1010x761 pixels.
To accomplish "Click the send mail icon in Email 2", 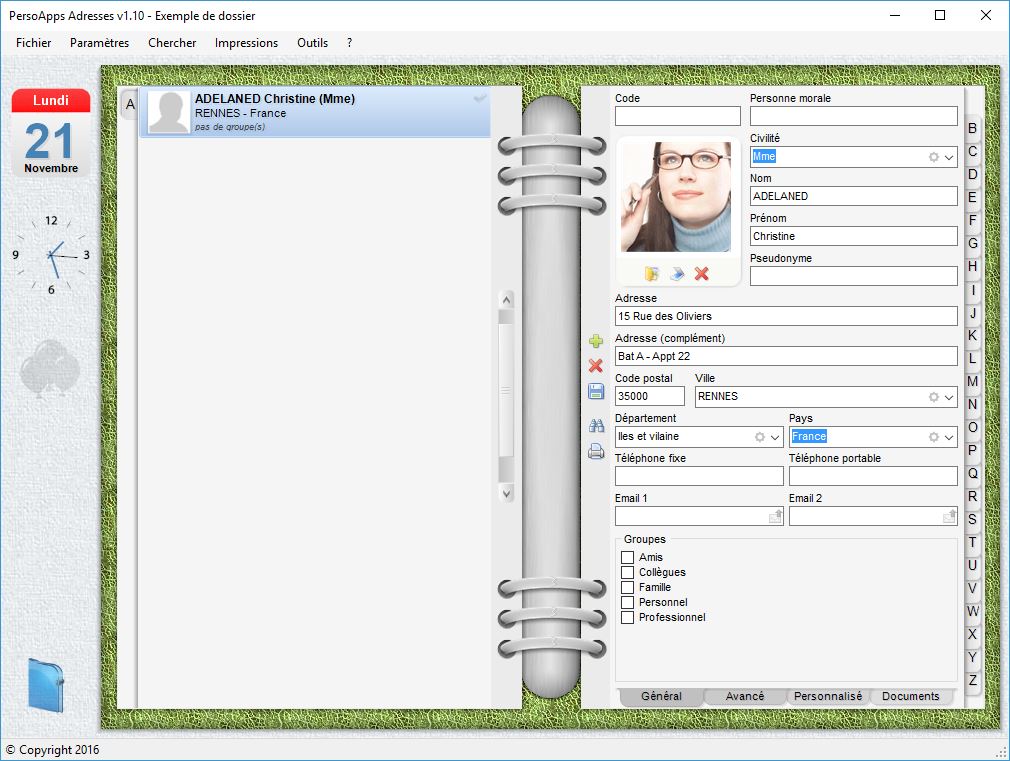I will pos(949,516).
